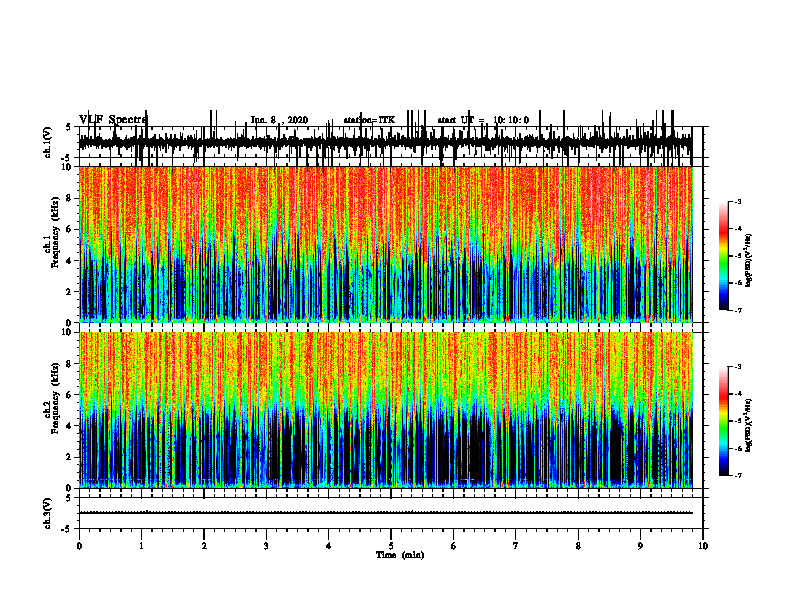Image resolution: width=792 pixels, height=612 pixels.
Task: Click the "ch.3(V)" axis label
Action: click(x=48, y=513)
